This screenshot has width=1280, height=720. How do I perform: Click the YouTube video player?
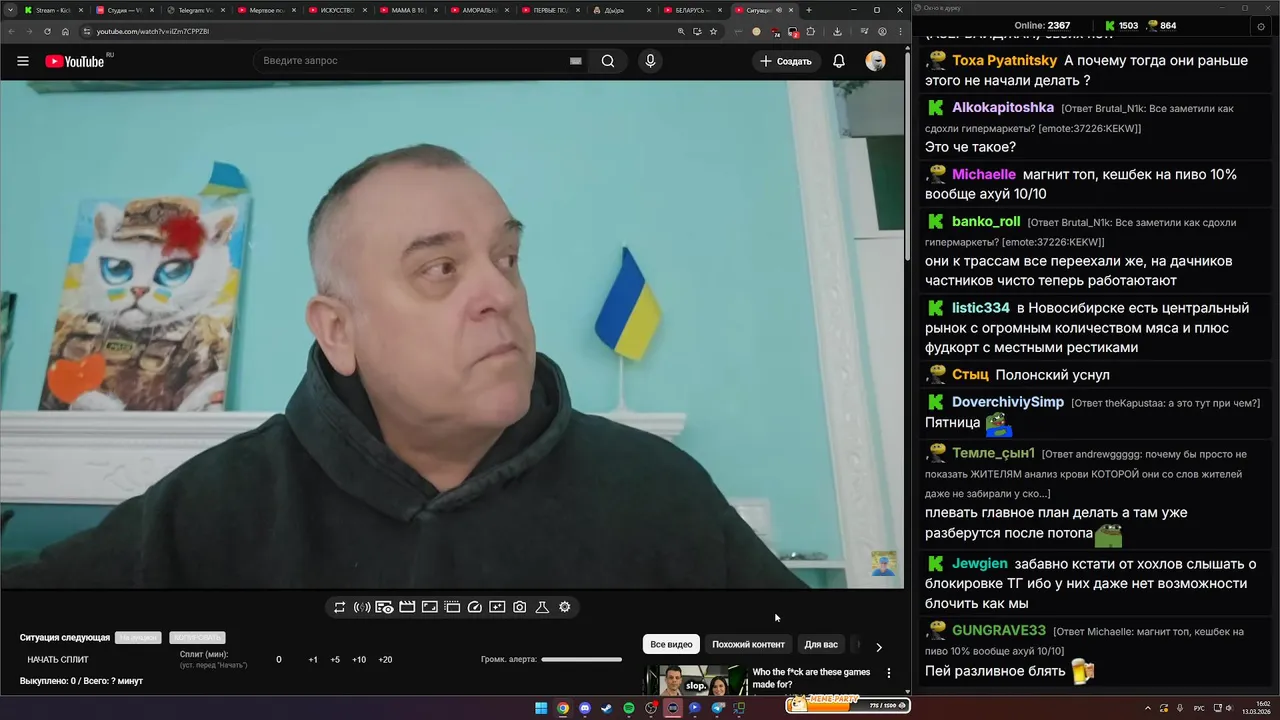tap(452, 334)
